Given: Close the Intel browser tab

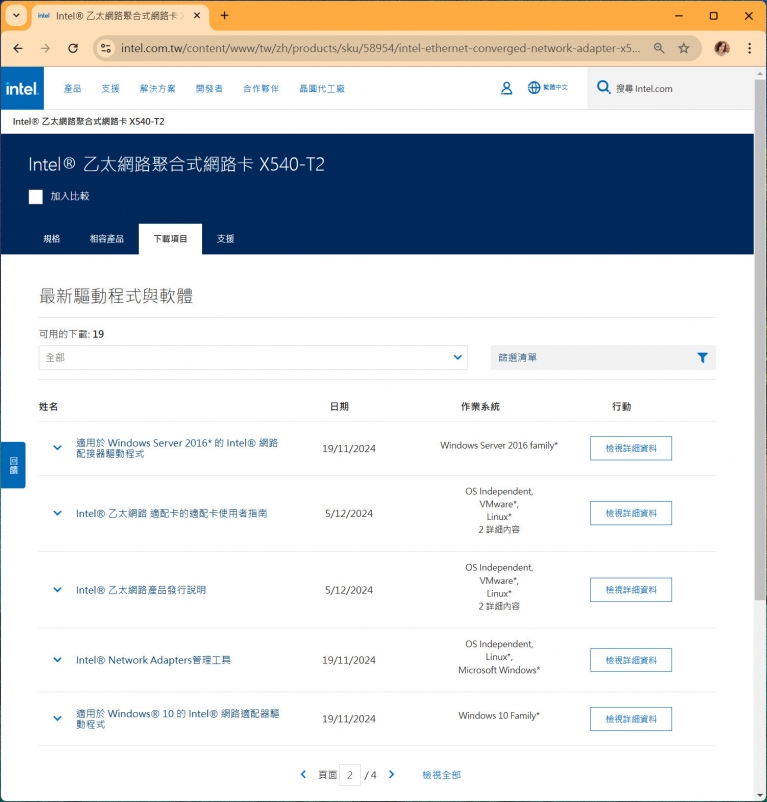Looking at the screenshot, I should 197,16.
